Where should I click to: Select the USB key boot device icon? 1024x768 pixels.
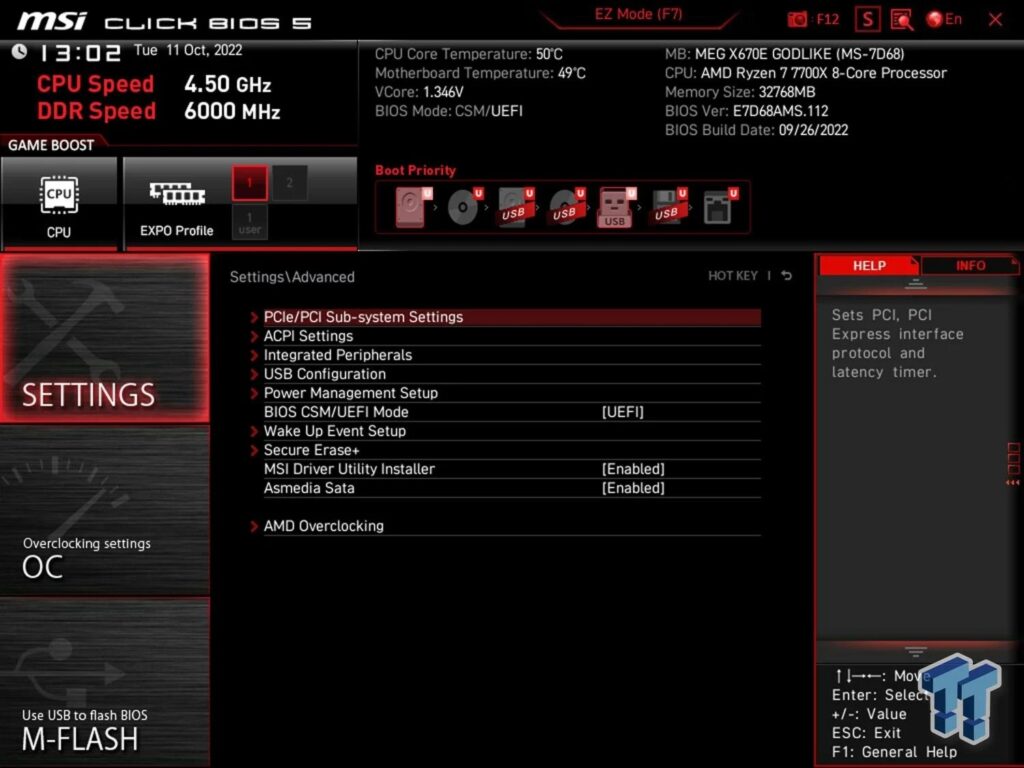click(x=616, y=208)
